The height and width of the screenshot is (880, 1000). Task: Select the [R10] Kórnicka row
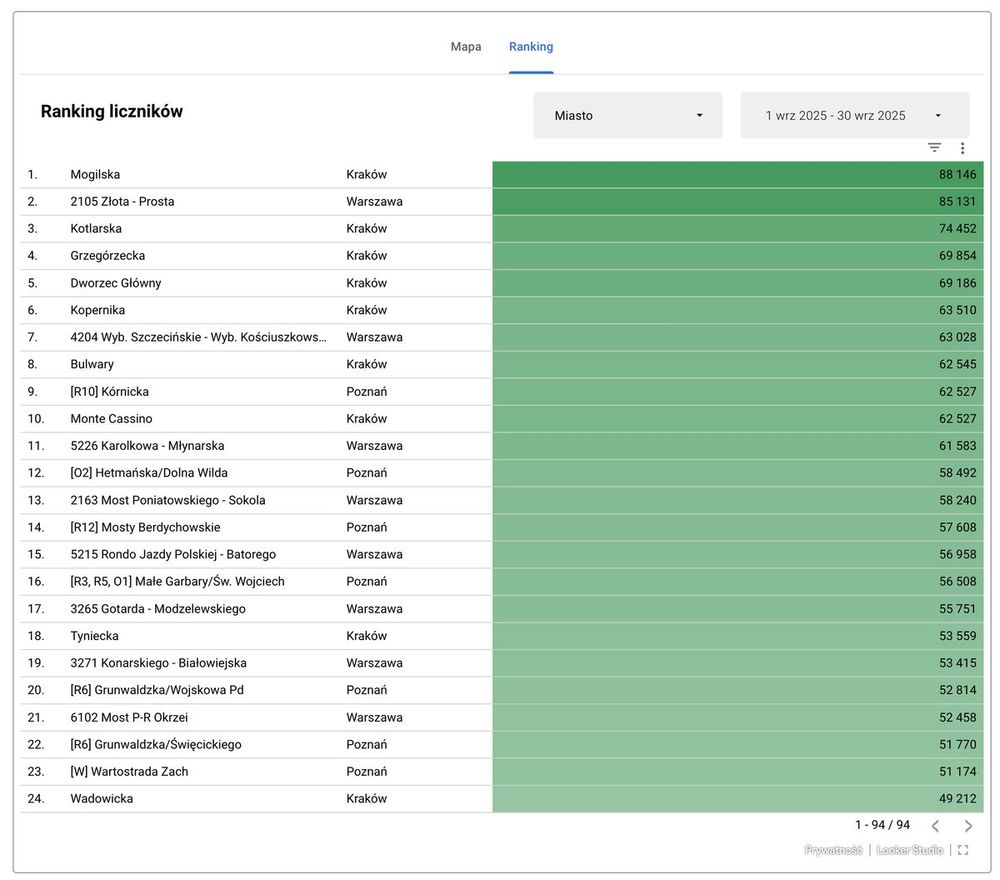(109, 392)
